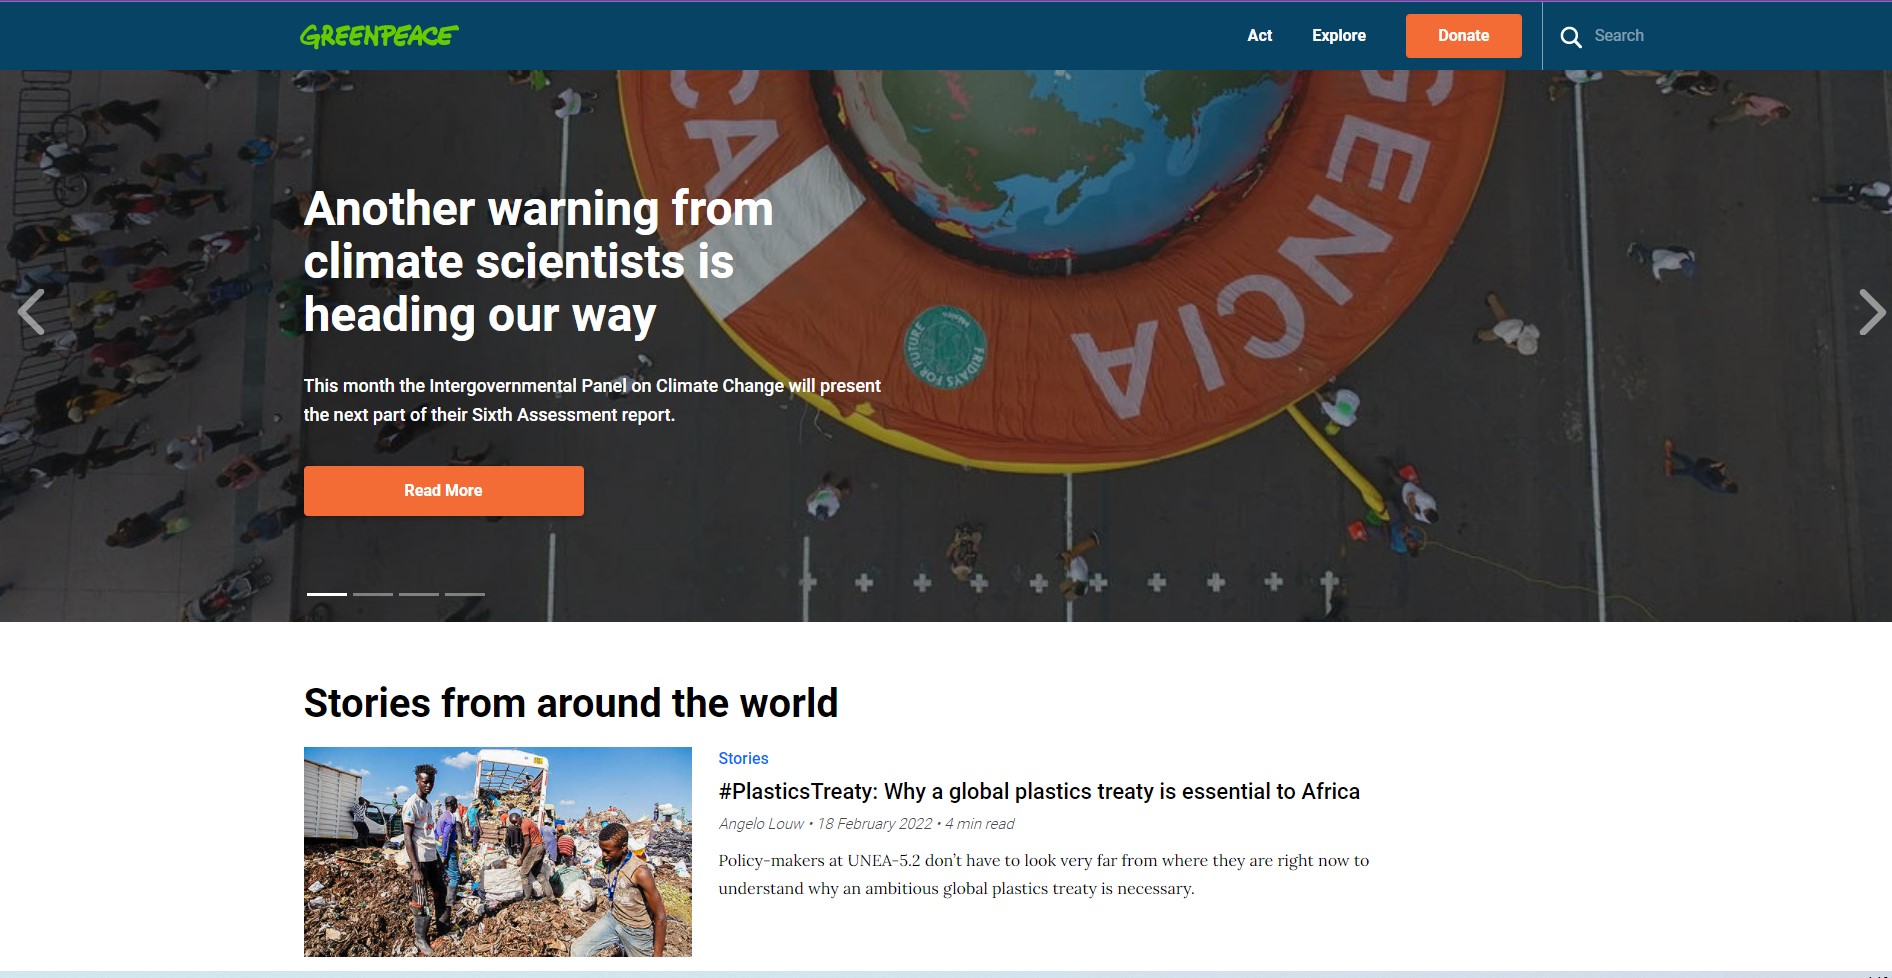
Task: Jump to the third carousel slide indicator
Action: click(x=419, y=594)
